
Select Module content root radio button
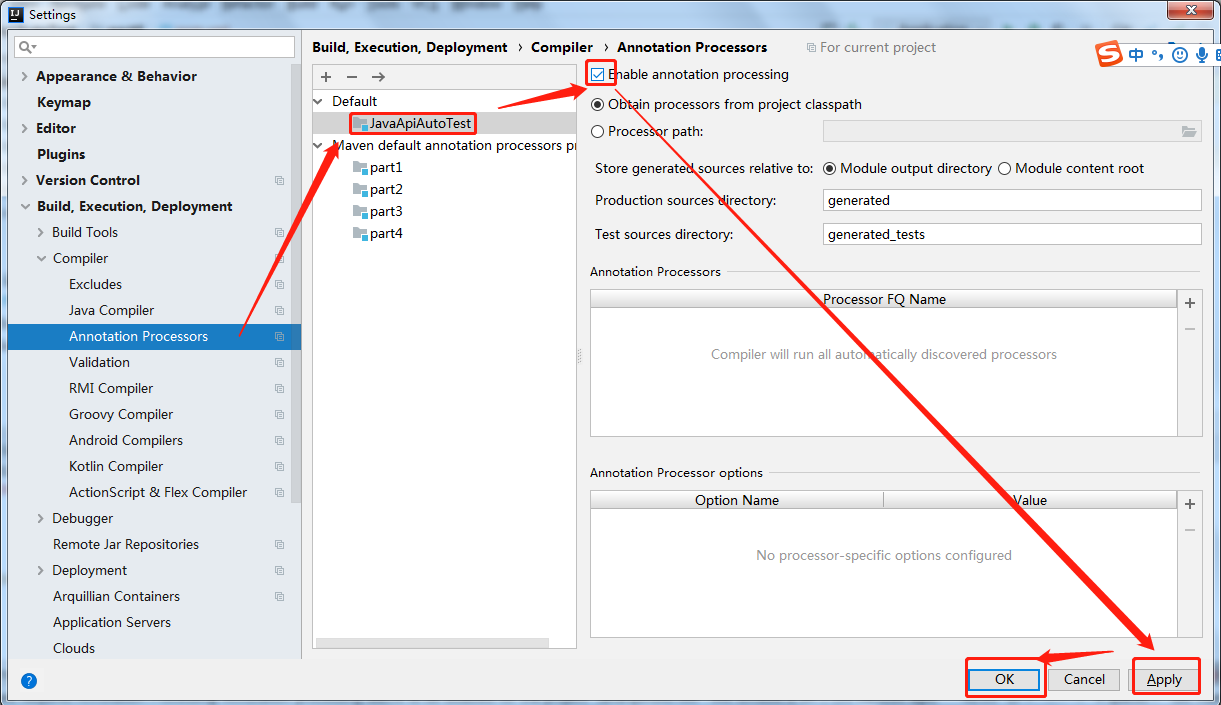(1003, 168)
